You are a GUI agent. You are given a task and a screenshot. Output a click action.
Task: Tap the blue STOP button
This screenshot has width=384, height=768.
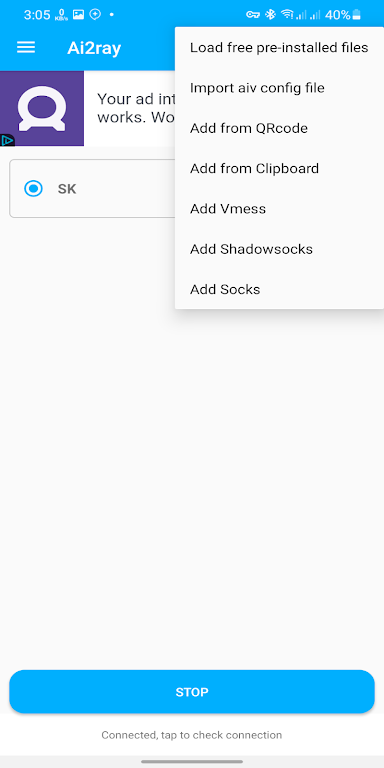[x=192, y=692]
